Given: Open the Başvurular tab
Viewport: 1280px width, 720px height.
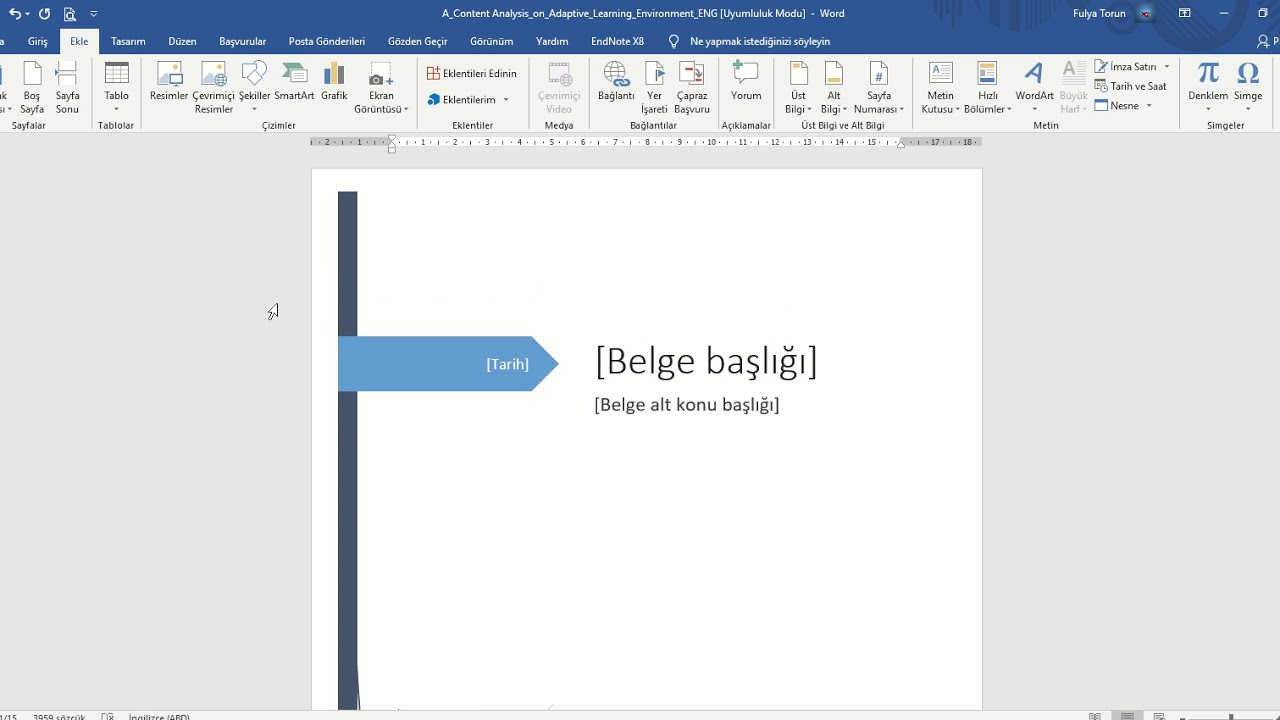Looking at the screenshot, I should pyautogui.click(x=243, y=42).
